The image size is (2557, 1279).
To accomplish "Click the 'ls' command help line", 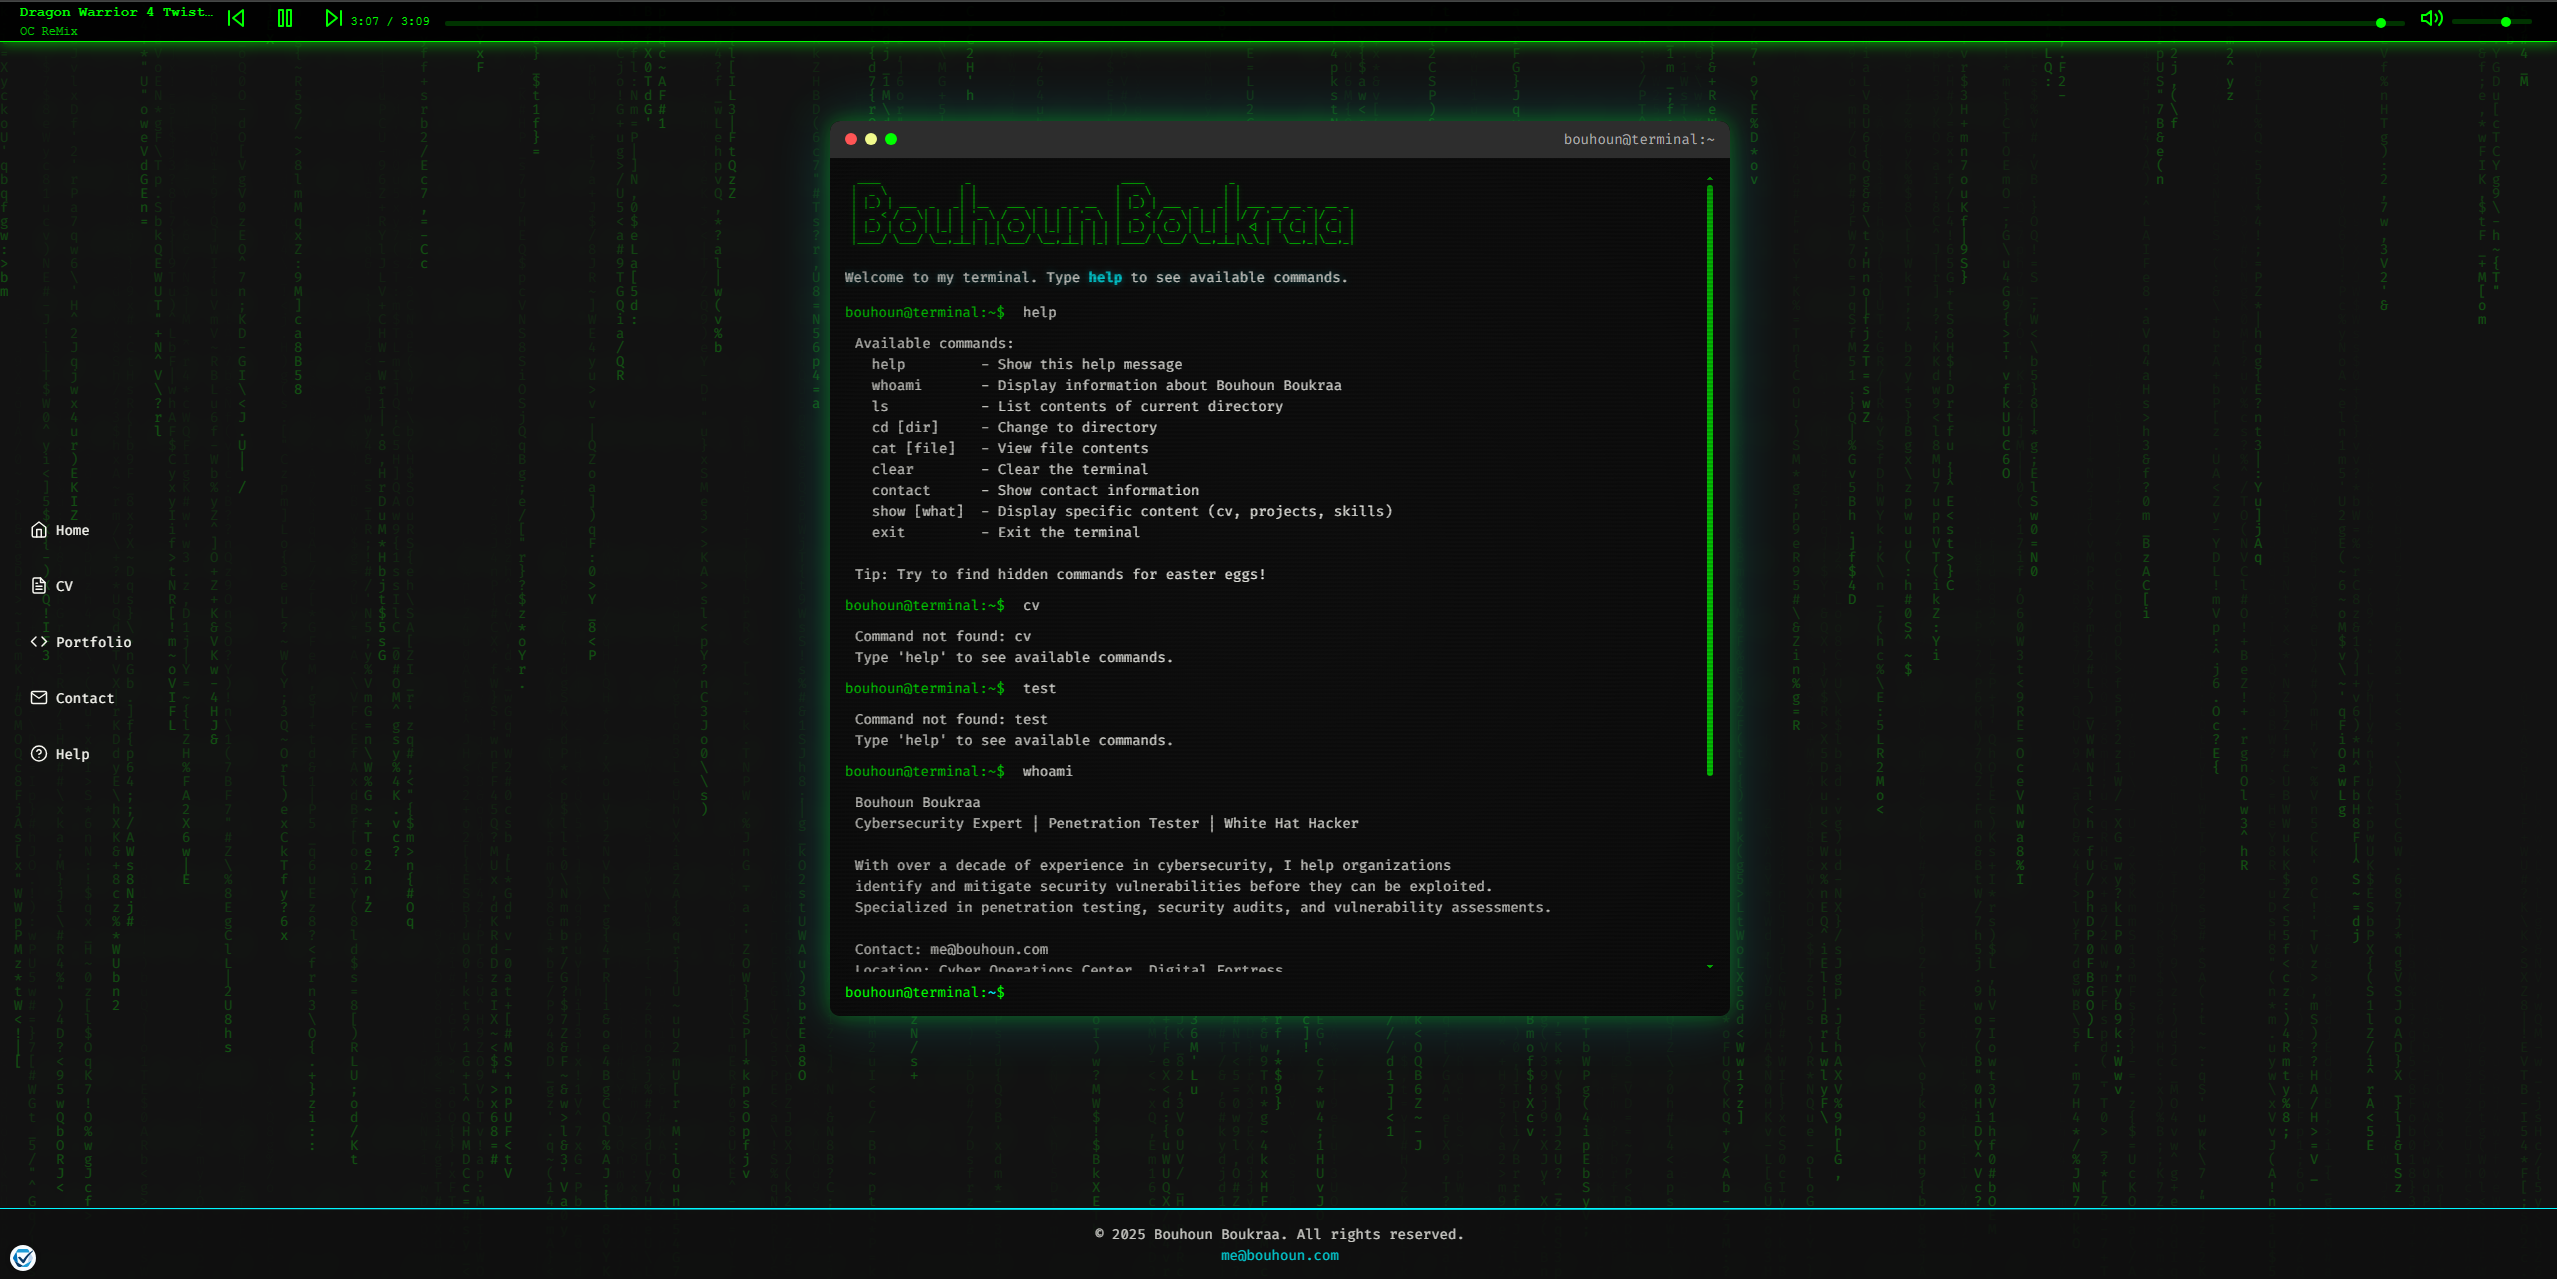I will 1076,407.
